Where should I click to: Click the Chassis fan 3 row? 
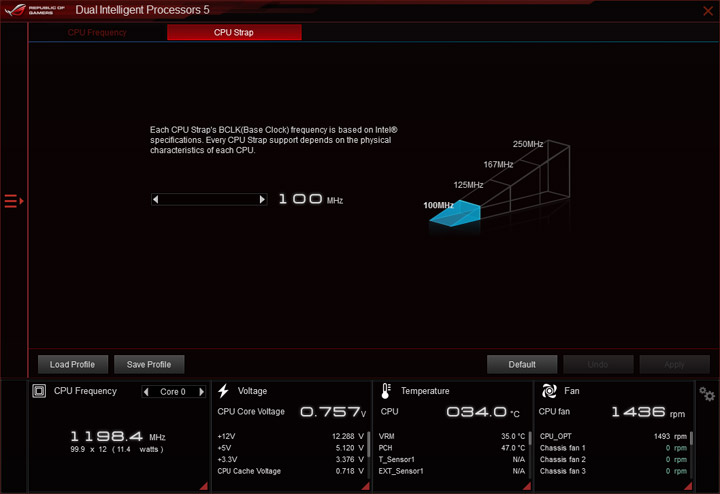[x=613, y=471]
